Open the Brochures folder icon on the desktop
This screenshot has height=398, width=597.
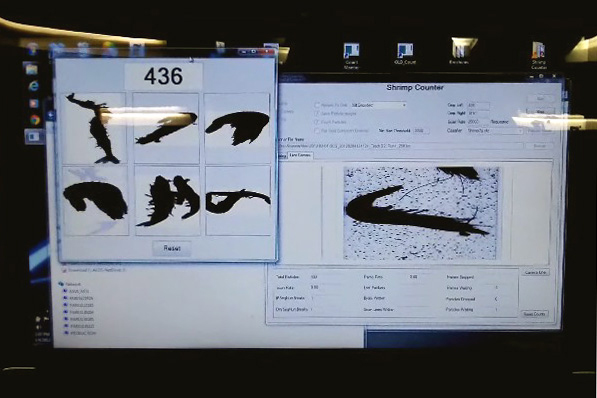click(x=460, y=52)
